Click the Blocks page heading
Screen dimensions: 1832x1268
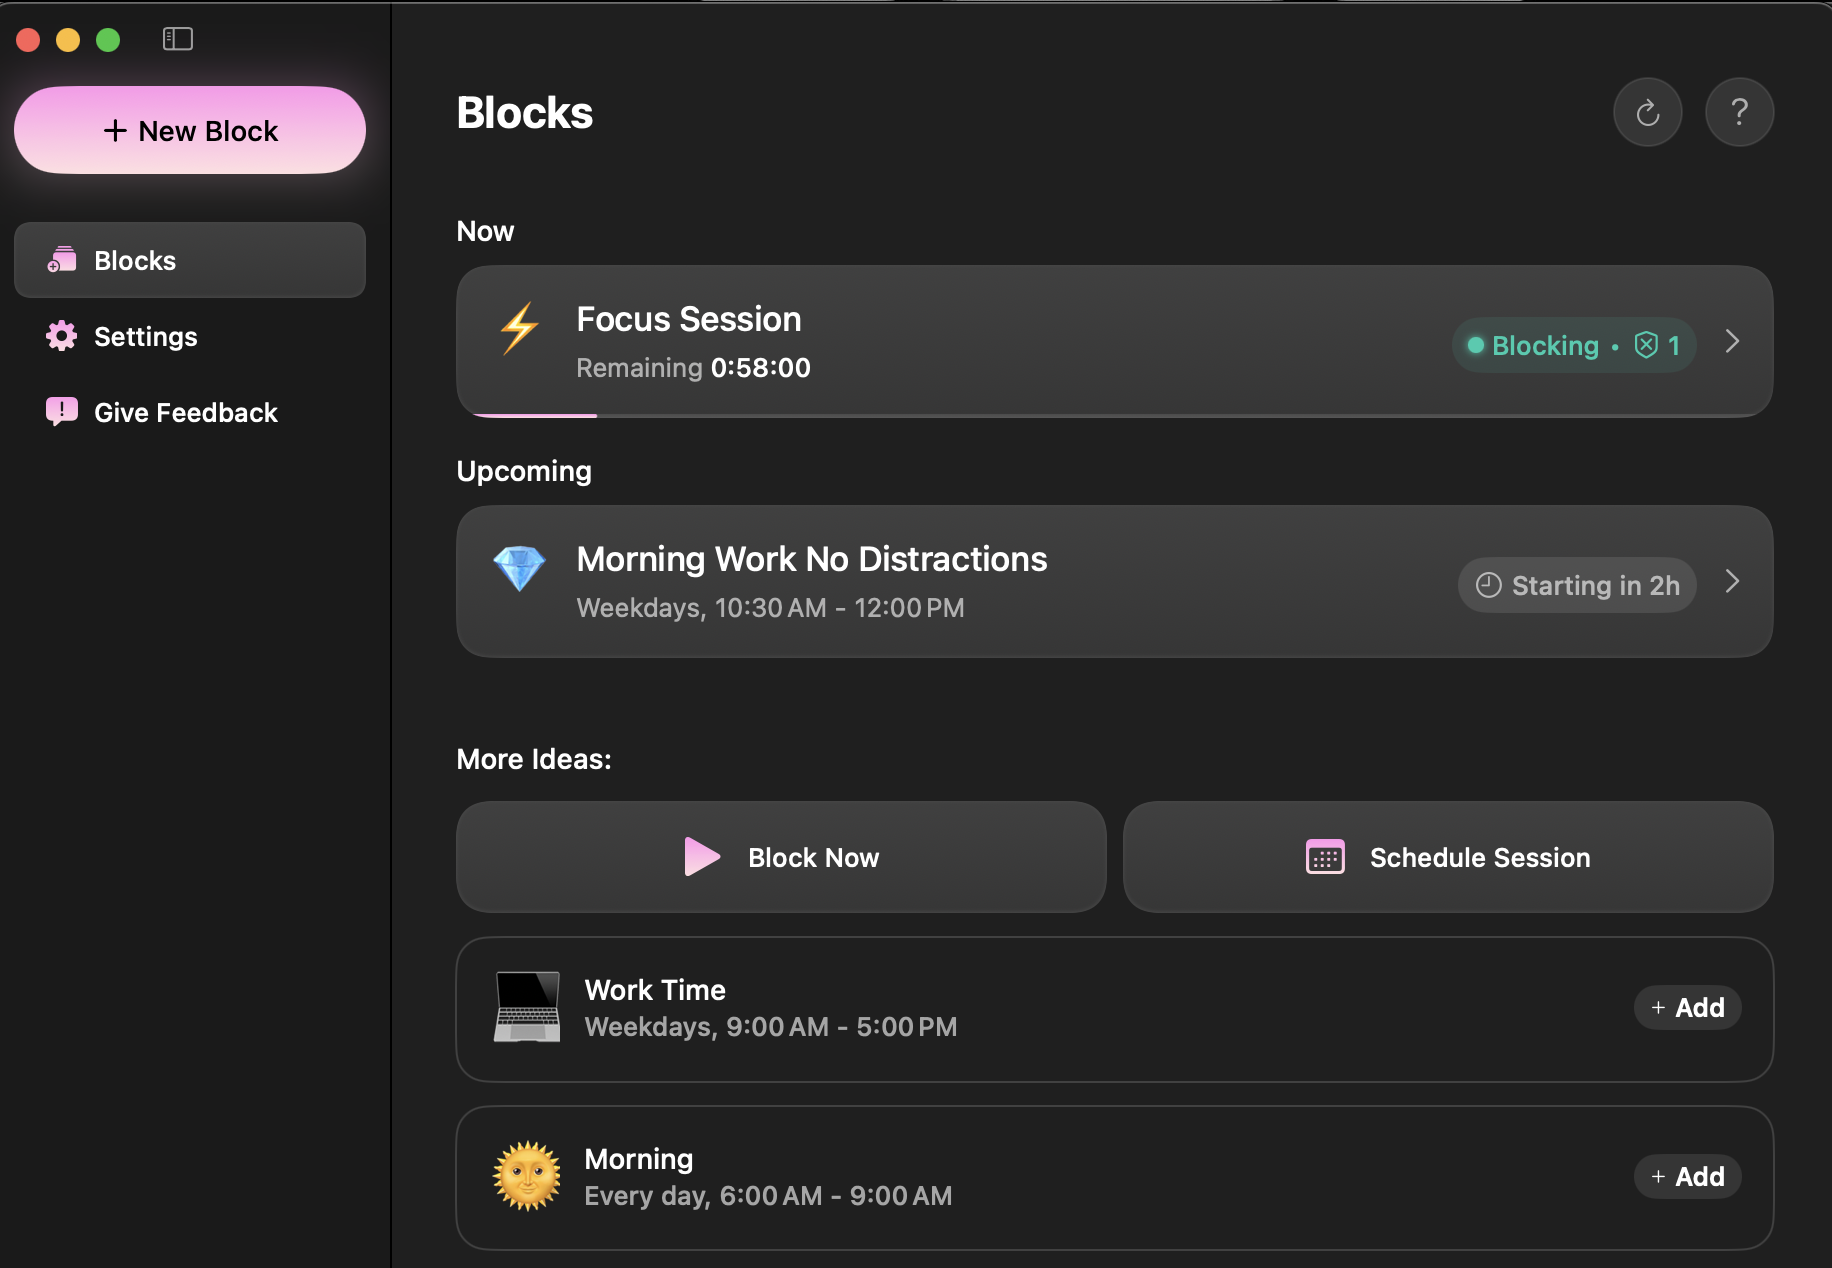pos(525,113)
